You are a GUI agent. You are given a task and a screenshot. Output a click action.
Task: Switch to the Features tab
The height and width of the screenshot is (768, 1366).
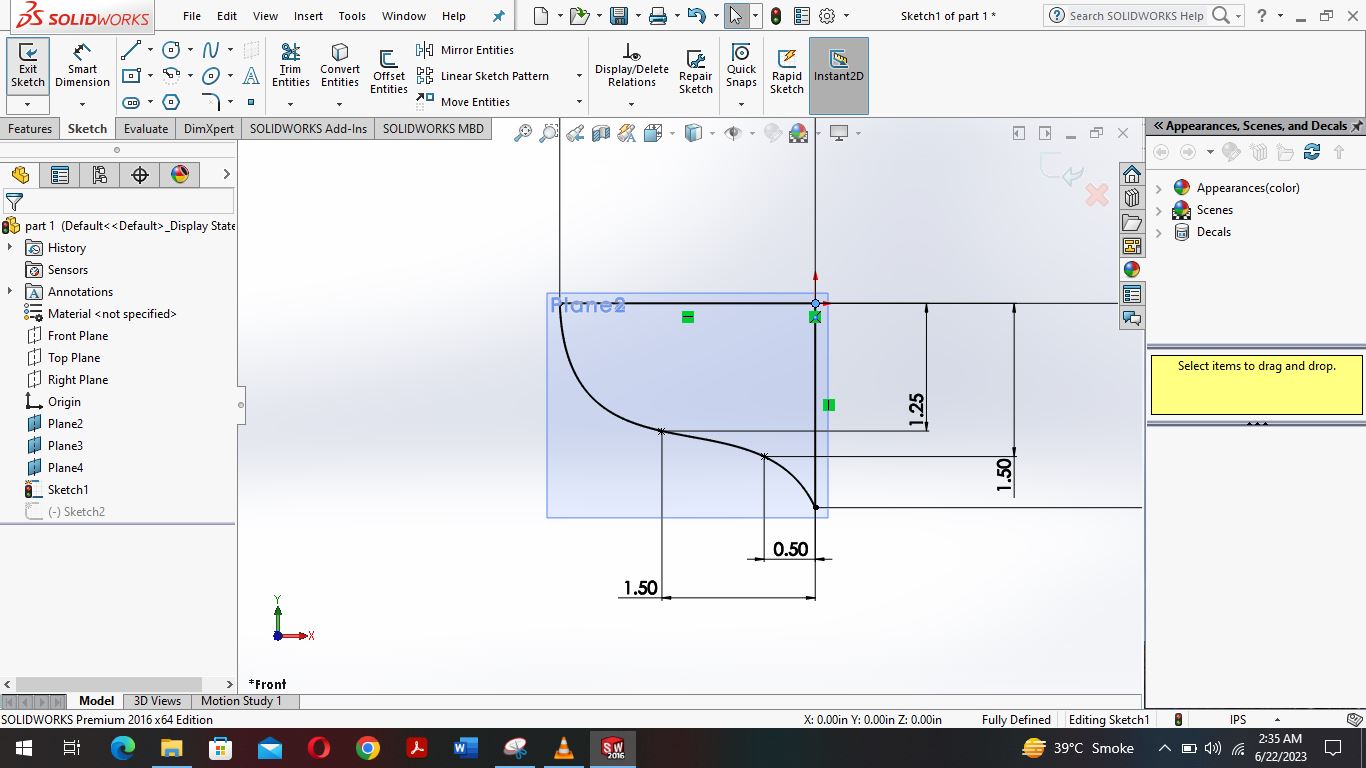[x=30, y=129]
